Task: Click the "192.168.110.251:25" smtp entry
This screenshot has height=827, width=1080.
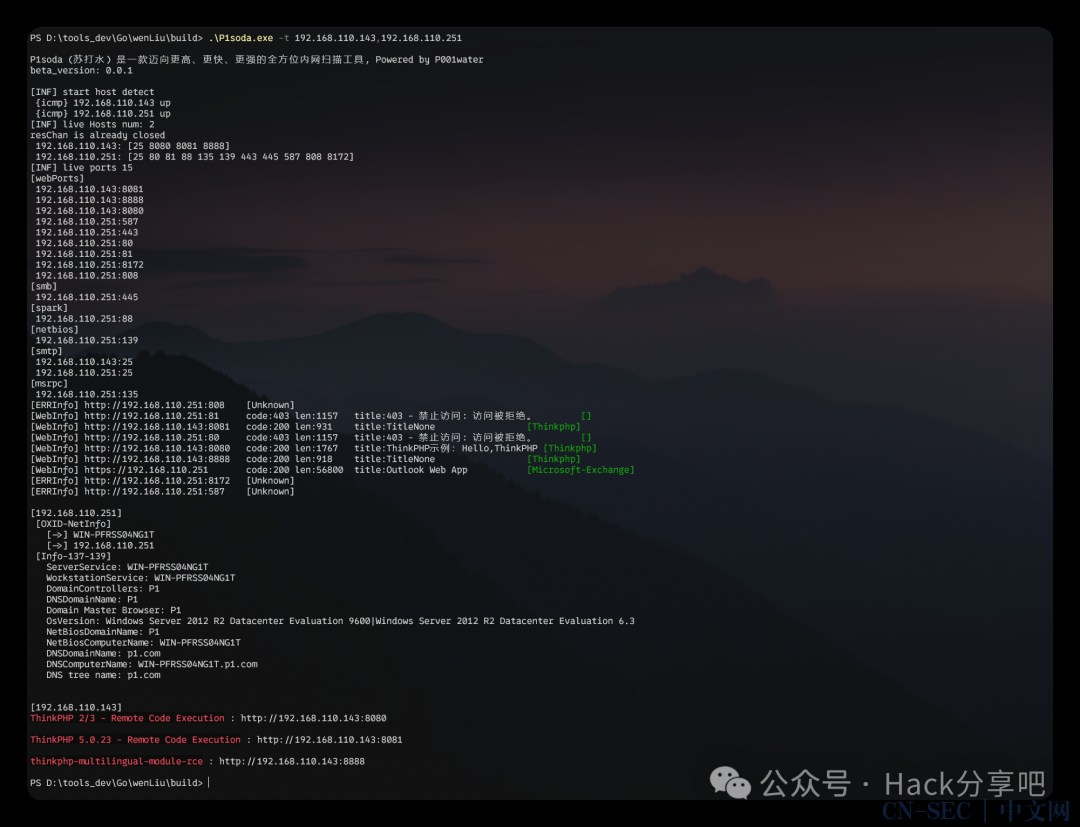Action: click(84, 373)
